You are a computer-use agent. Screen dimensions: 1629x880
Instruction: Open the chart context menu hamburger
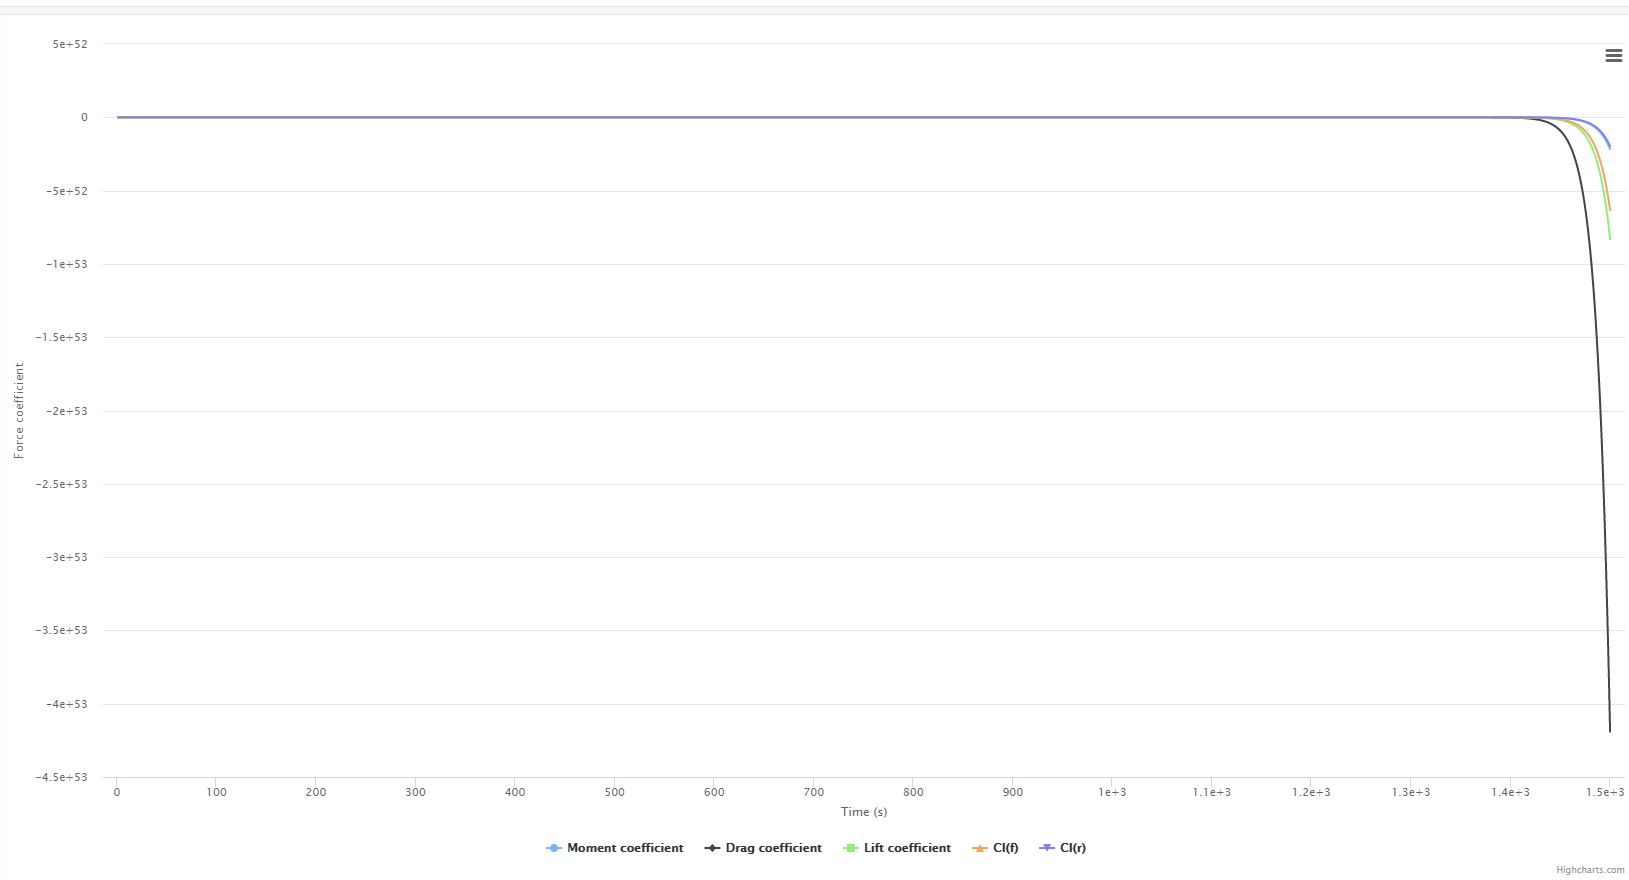click(x=1613, y=56)
